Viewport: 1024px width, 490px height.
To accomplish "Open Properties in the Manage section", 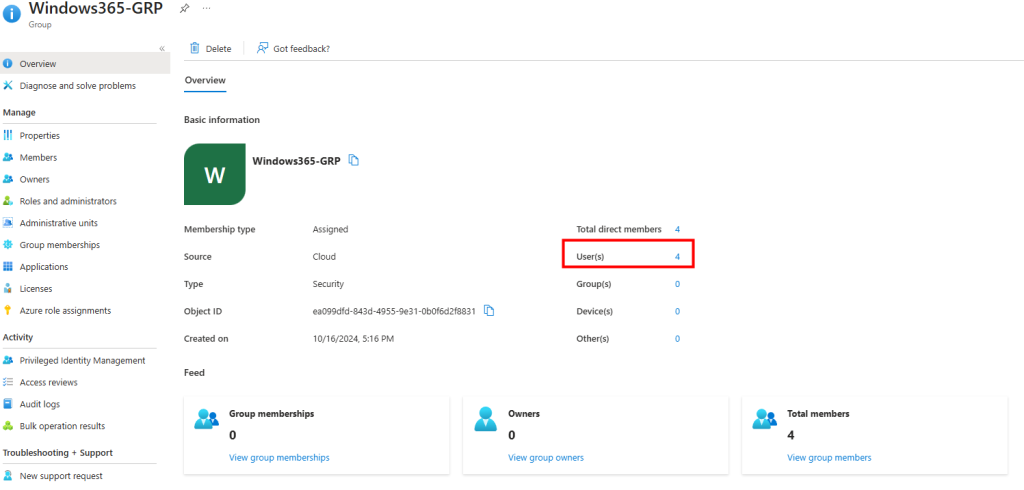I will pos(40,136).
